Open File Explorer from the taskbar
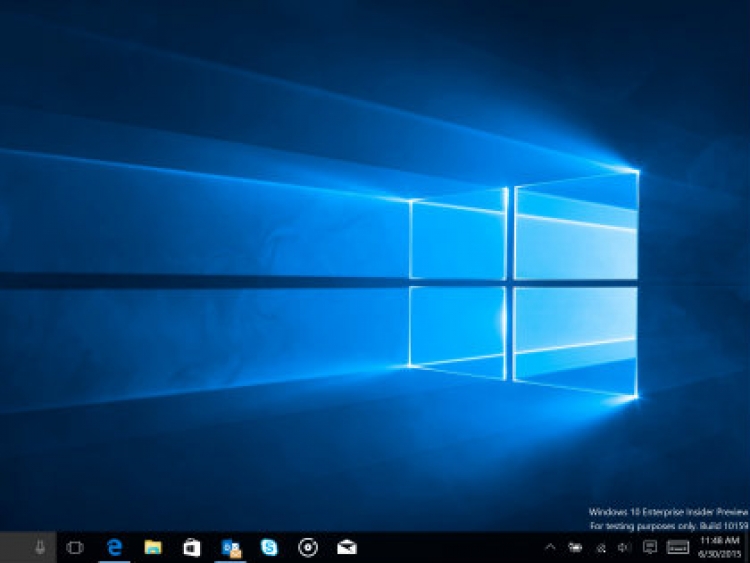 (x=153, y=547)
